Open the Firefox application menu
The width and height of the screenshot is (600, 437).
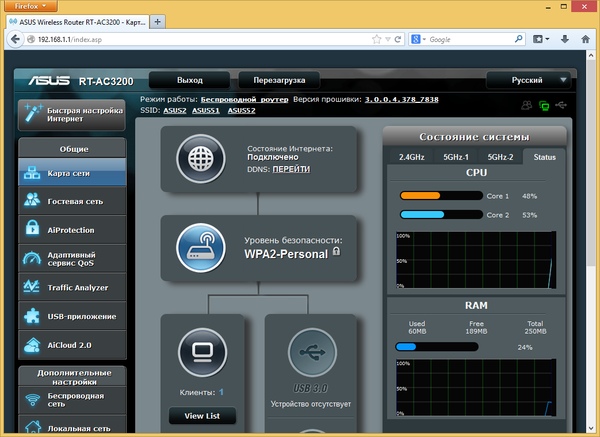click(31, 6)
